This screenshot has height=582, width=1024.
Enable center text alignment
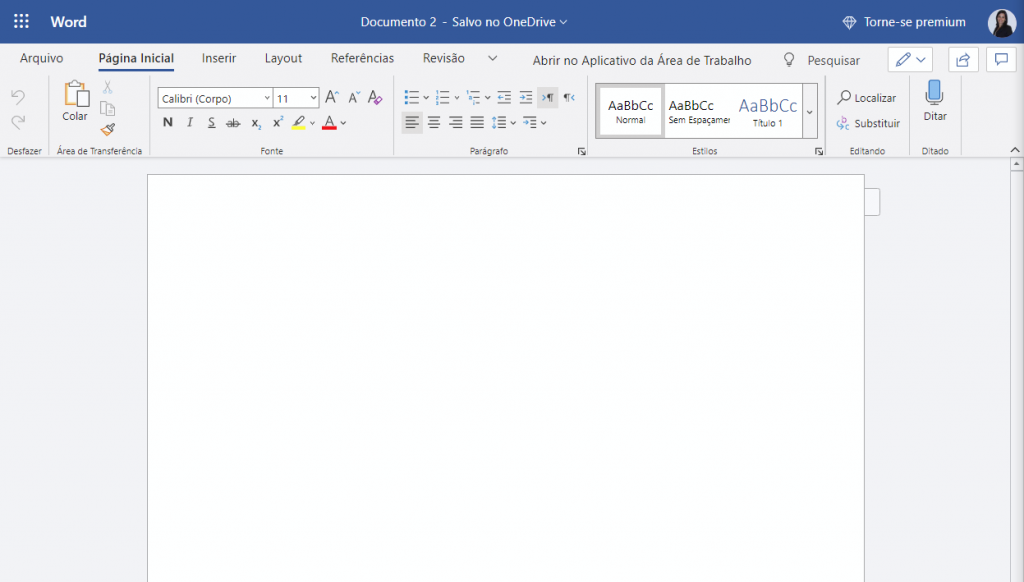click(433, 122)
